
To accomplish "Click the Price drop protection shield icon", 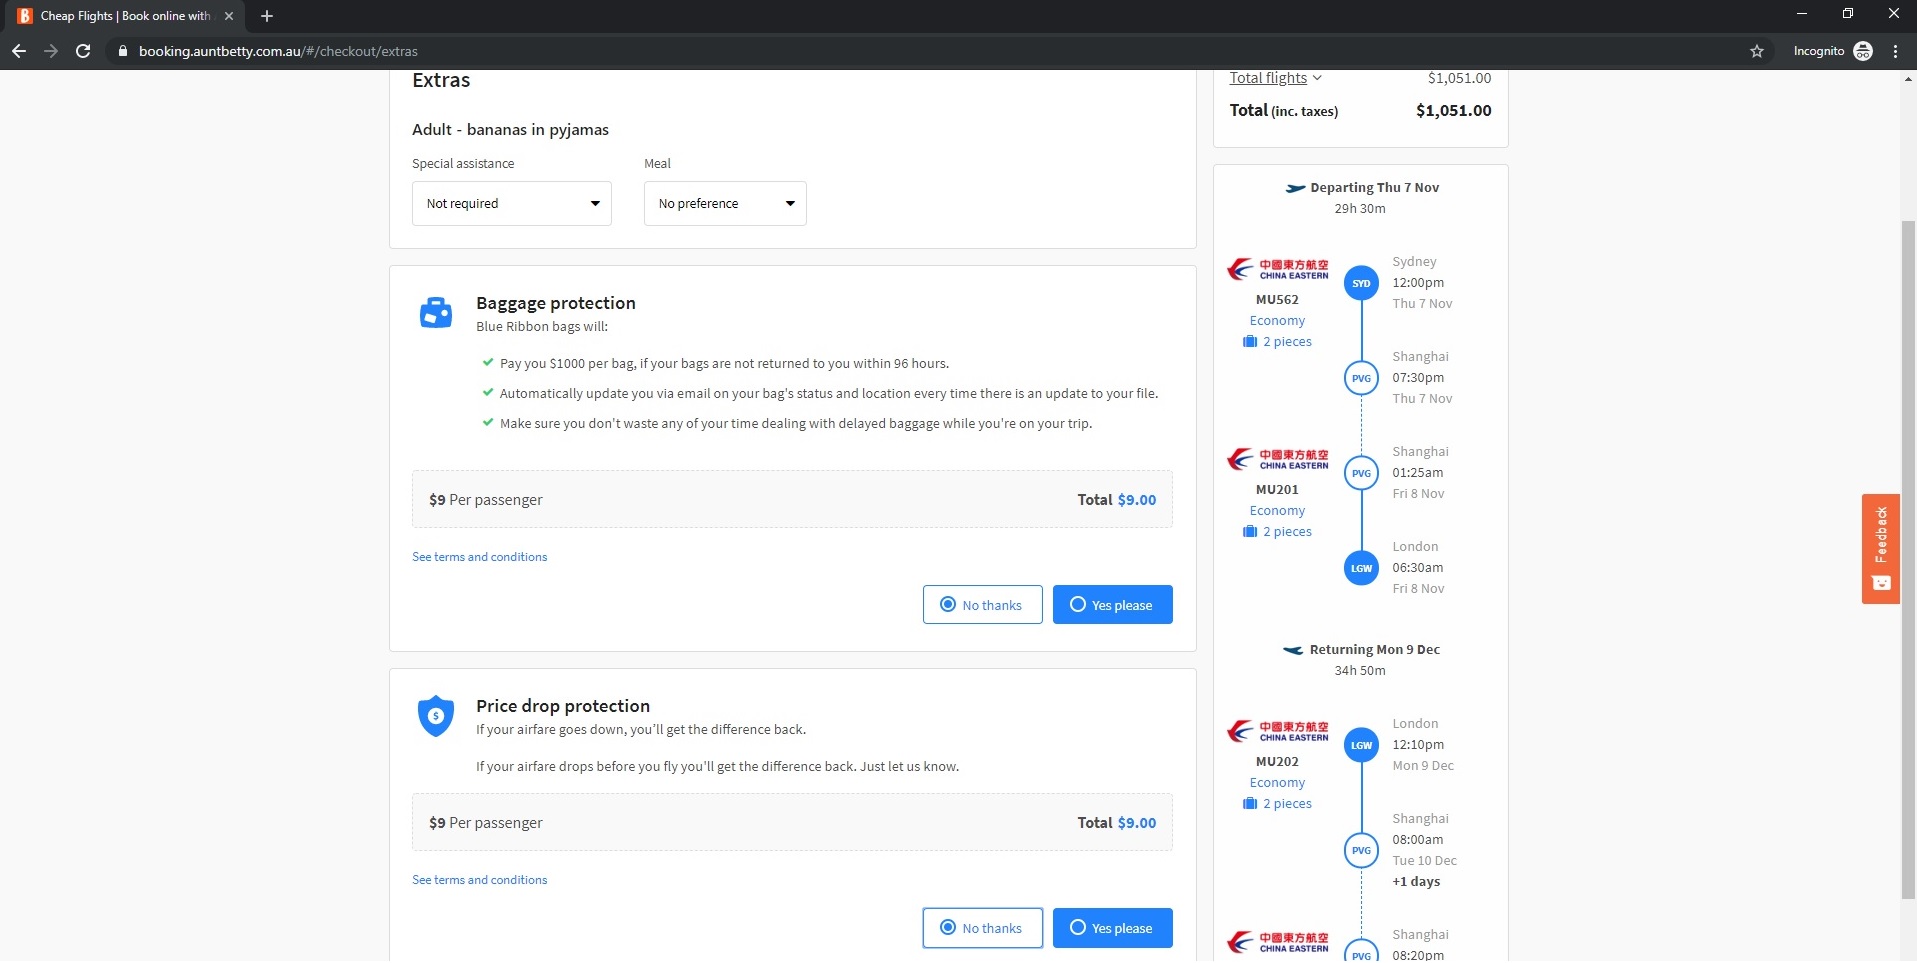I will click(436, 716).
